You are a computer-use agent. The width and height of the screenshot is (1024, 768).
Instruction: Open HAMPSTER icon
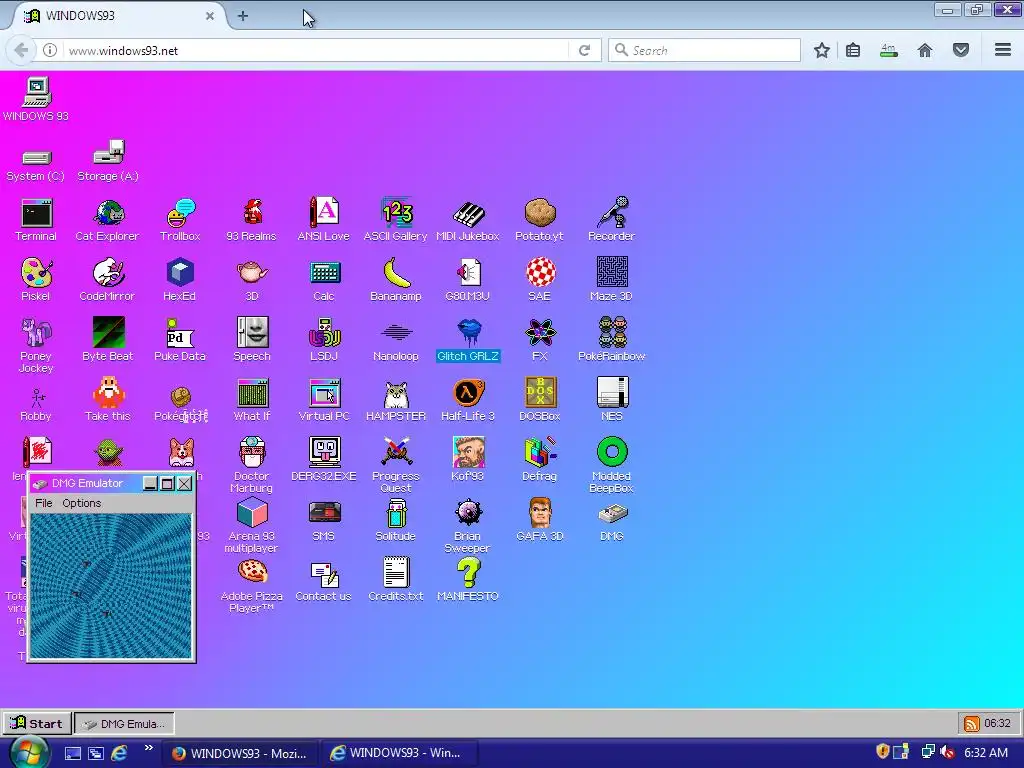396,400
